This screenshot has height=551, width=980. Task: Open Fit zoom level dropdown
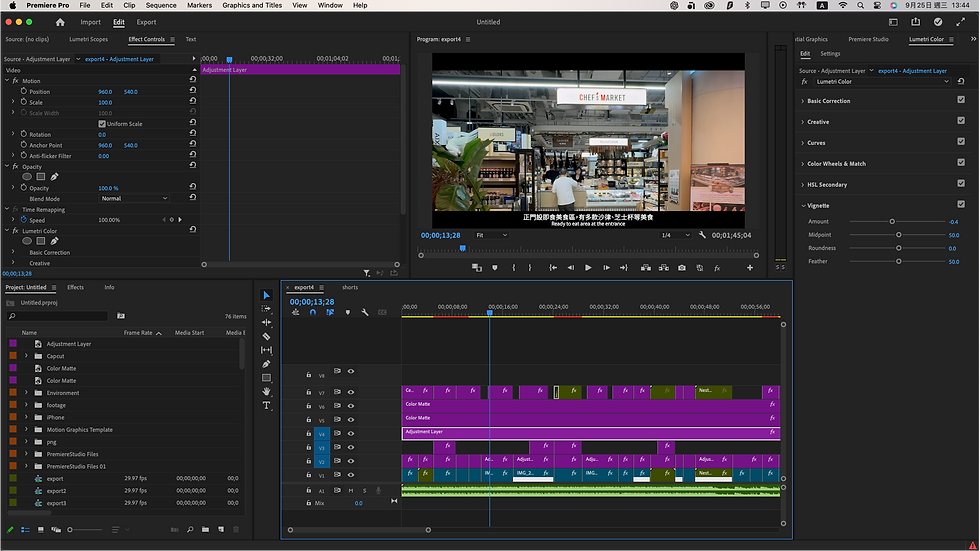[x=491, y=235]
